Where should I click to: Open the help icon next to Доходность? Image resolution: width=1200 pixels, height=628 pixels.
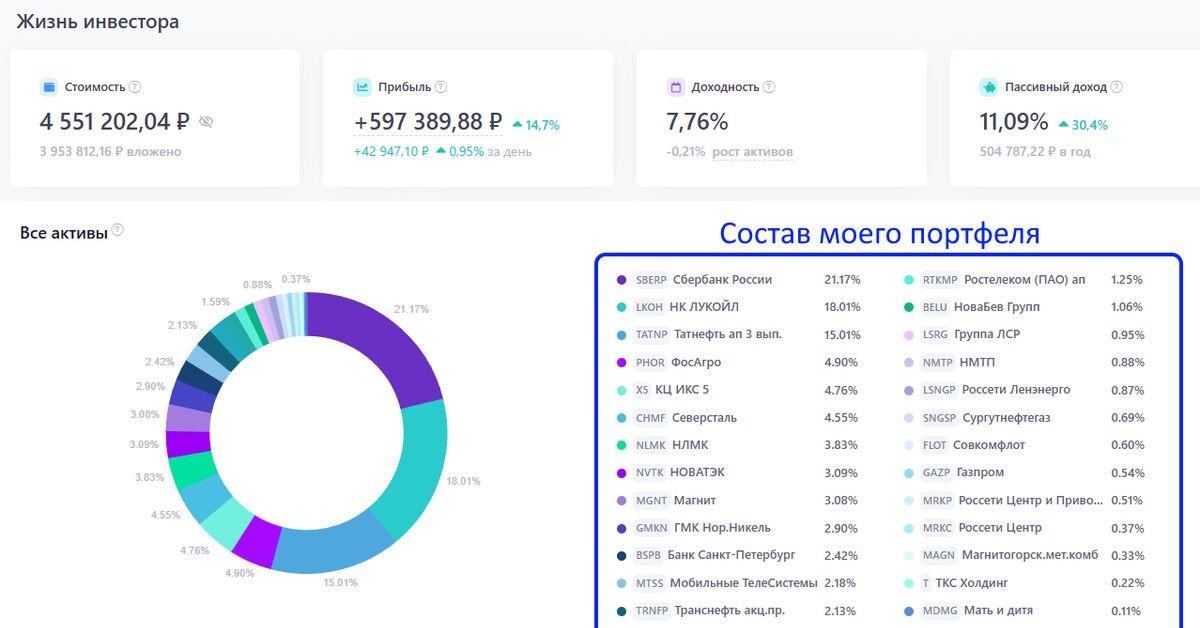[769, 87]
